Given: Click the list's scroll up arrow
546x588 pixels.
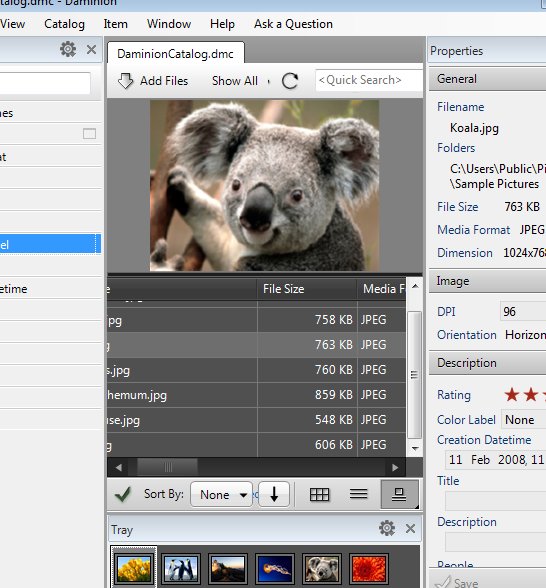Looking at the screenshot, I should (415, 286).
